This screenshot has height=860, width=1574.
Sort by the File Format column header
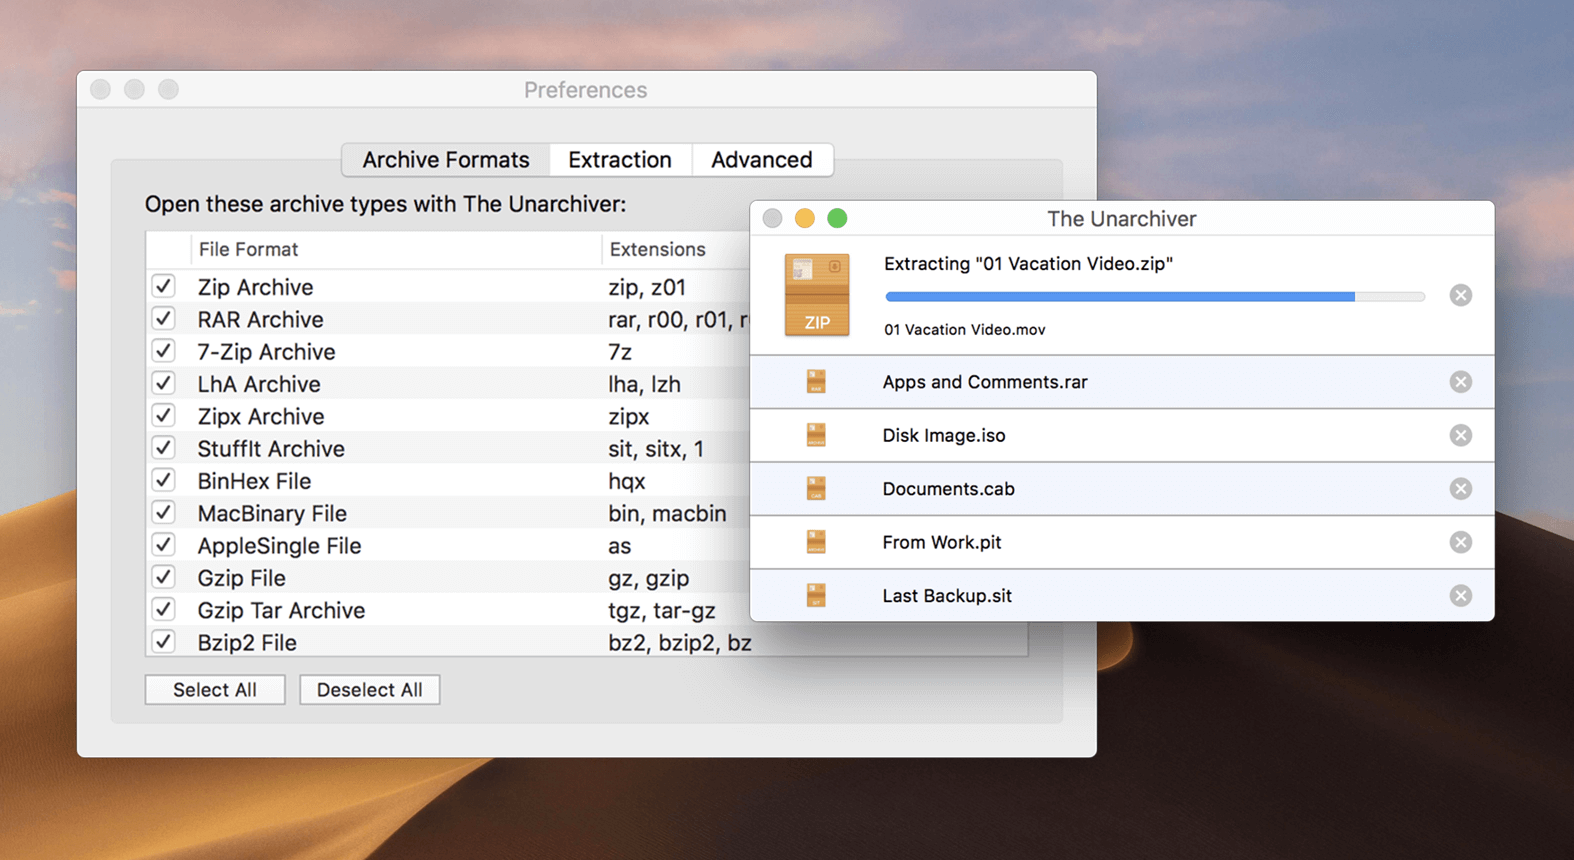coord(396,249)
